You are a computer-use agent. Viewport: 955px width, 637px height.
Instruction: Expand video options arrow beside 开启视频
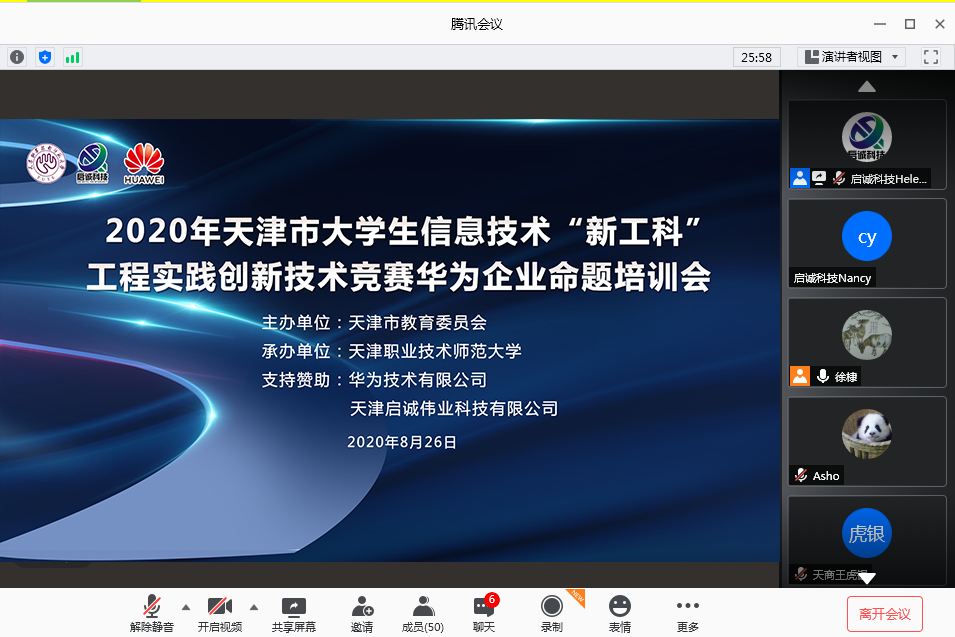pos(254,607)
